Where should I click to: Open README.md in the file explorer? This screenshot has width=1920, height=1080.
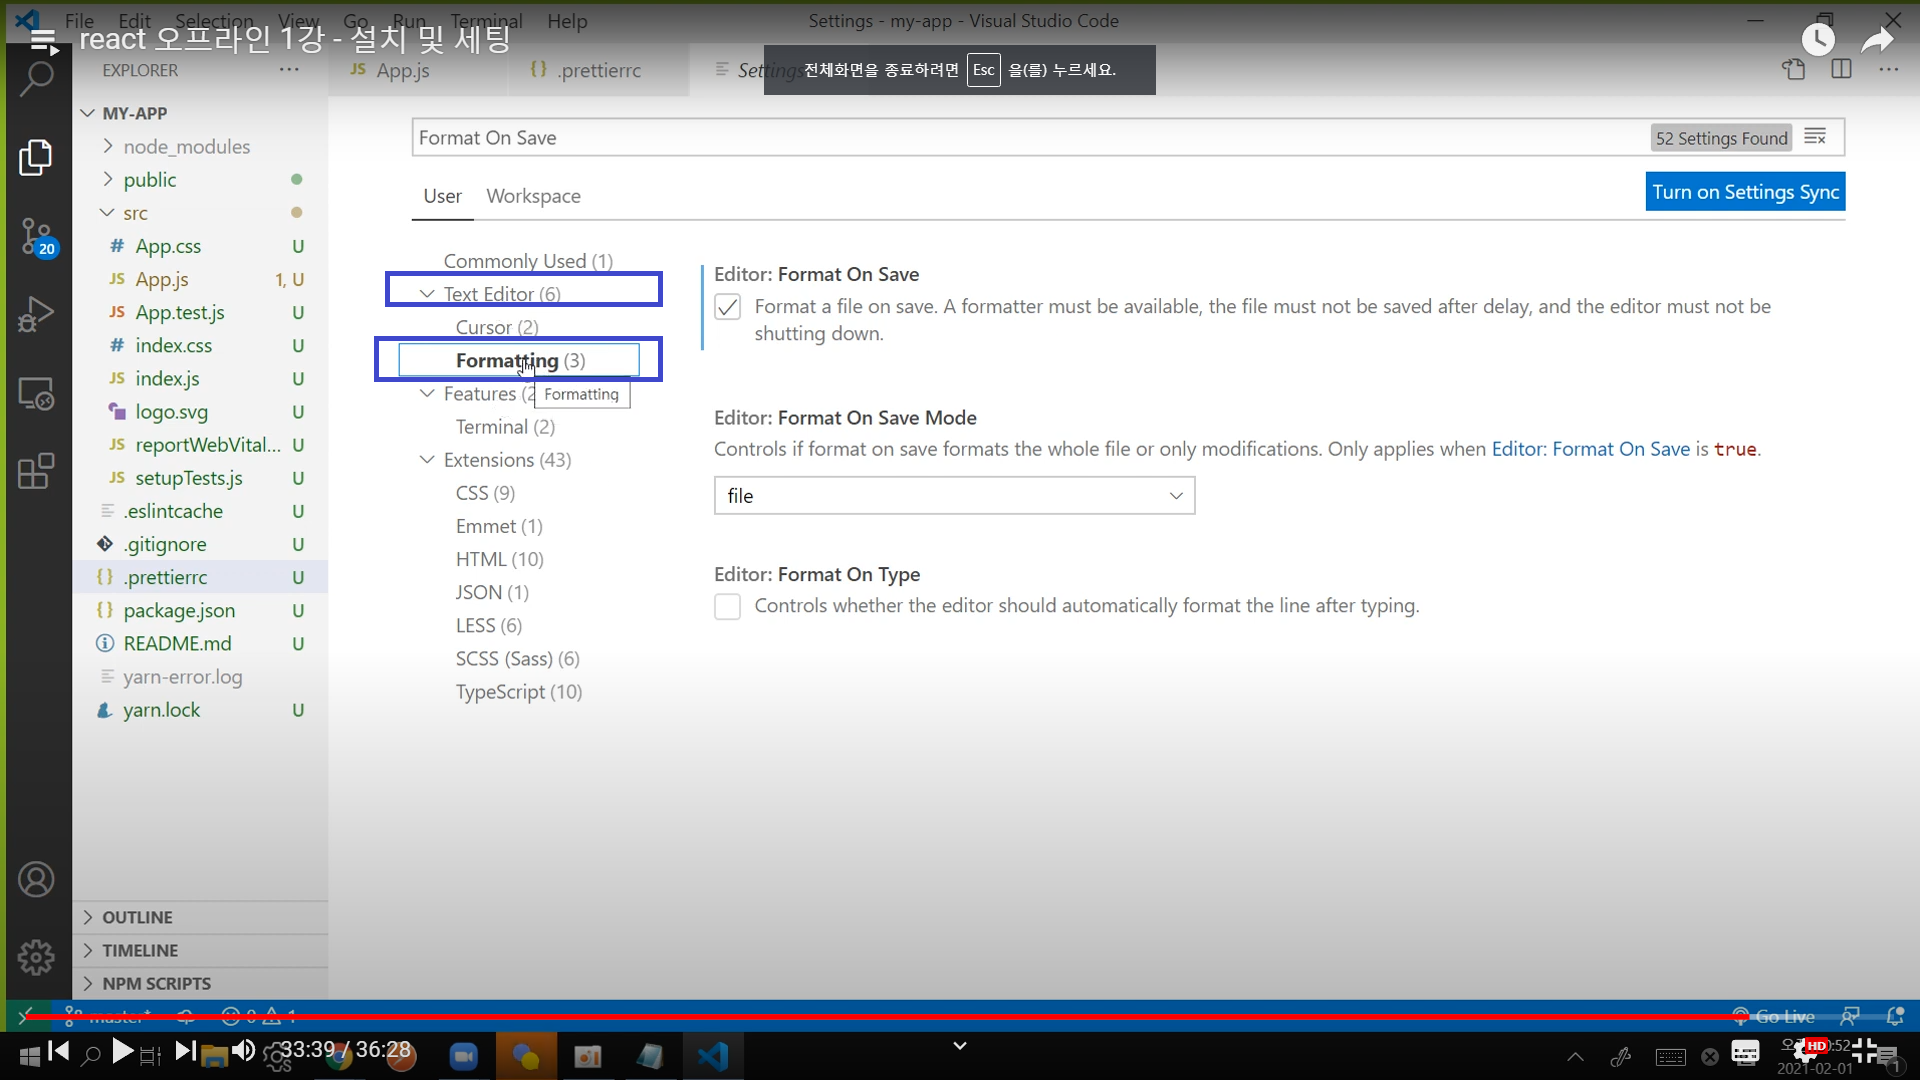pos(177,643)
